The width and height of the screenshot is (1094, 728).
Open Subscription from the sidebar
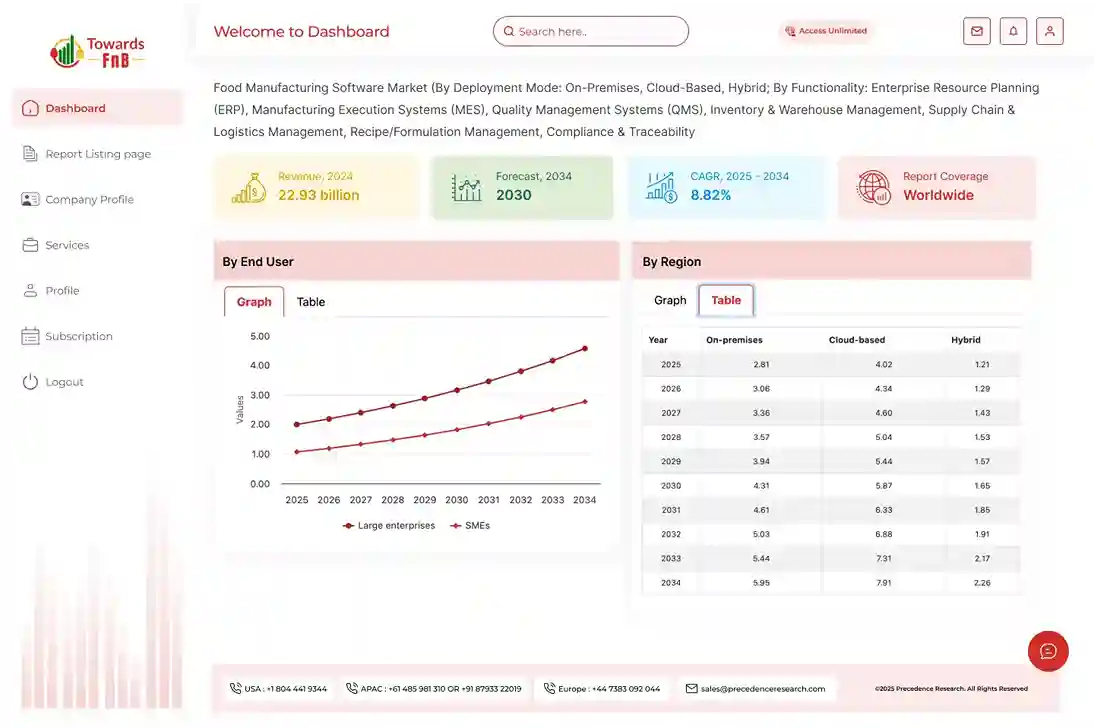pyautogui.click(x=78, y=337)
